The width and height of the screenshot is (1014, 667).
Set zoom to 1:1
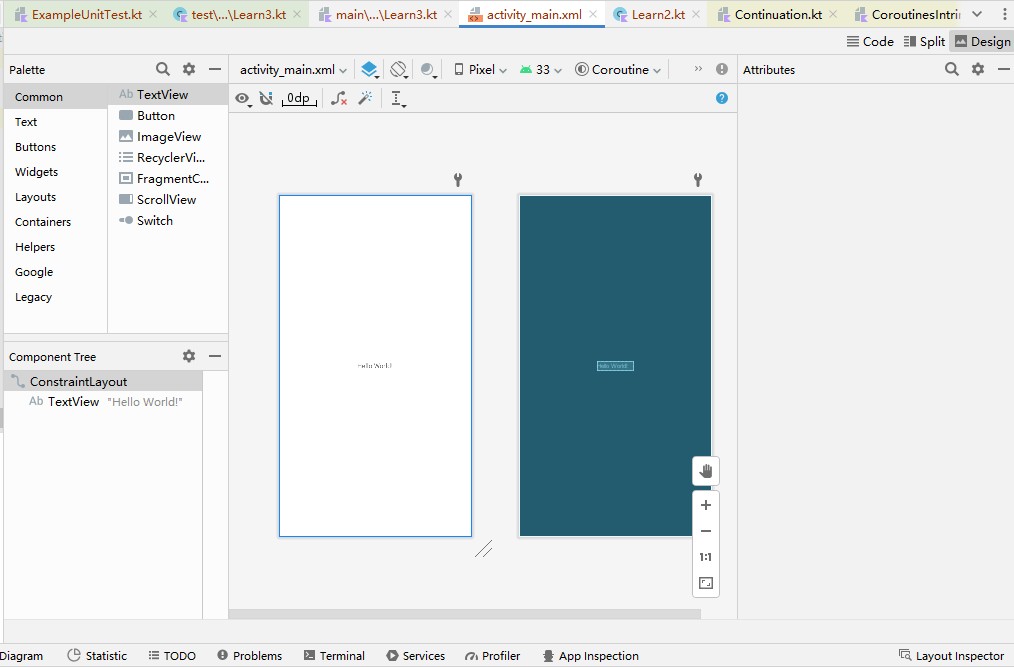[x=706, y=557]
